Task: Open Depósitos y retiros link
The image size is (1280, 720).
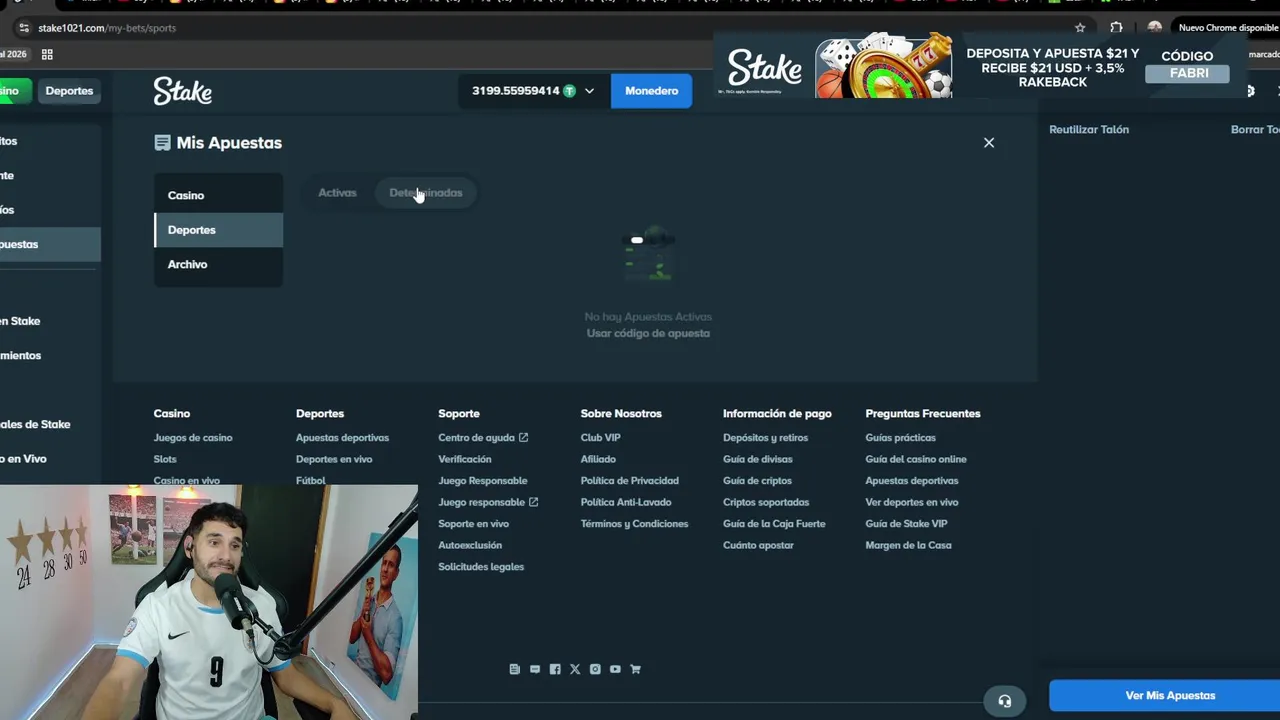Action: click(x=765, y=438)
